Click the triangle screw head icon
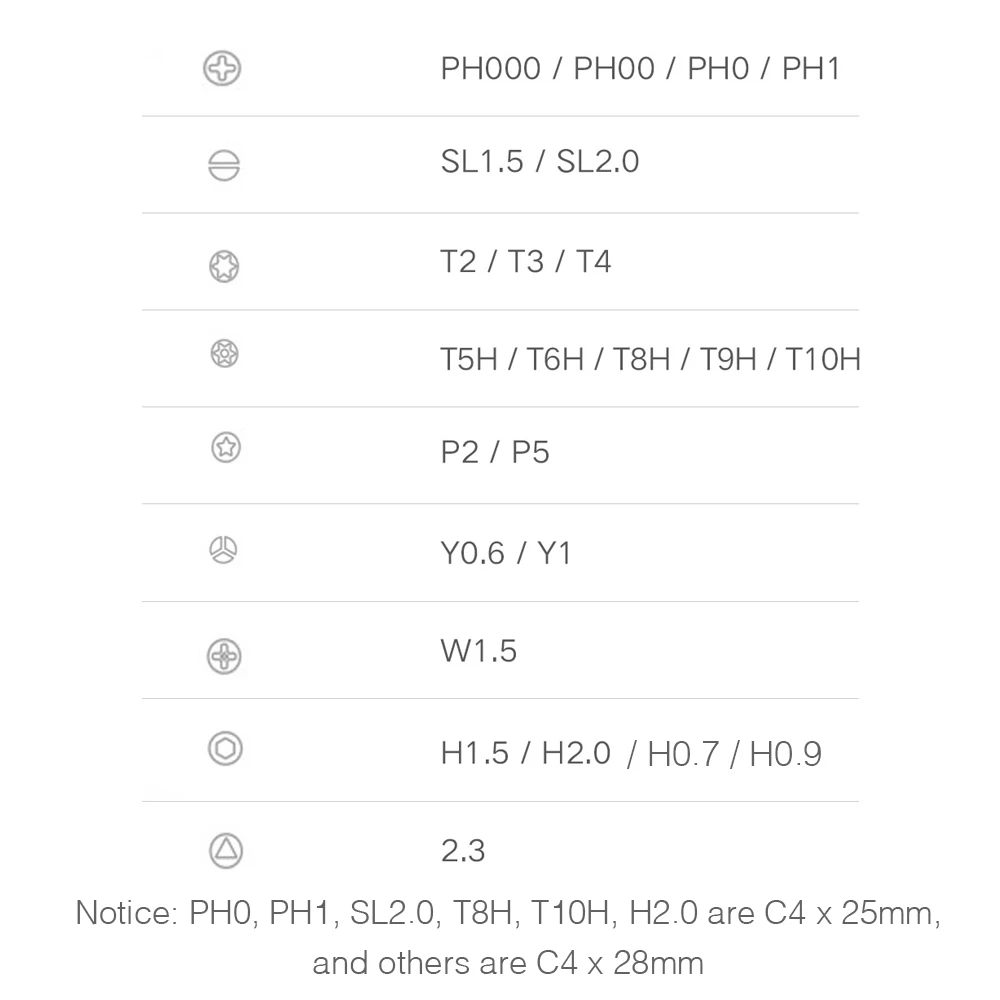The image size is (1000, 1000). (225, 850)
